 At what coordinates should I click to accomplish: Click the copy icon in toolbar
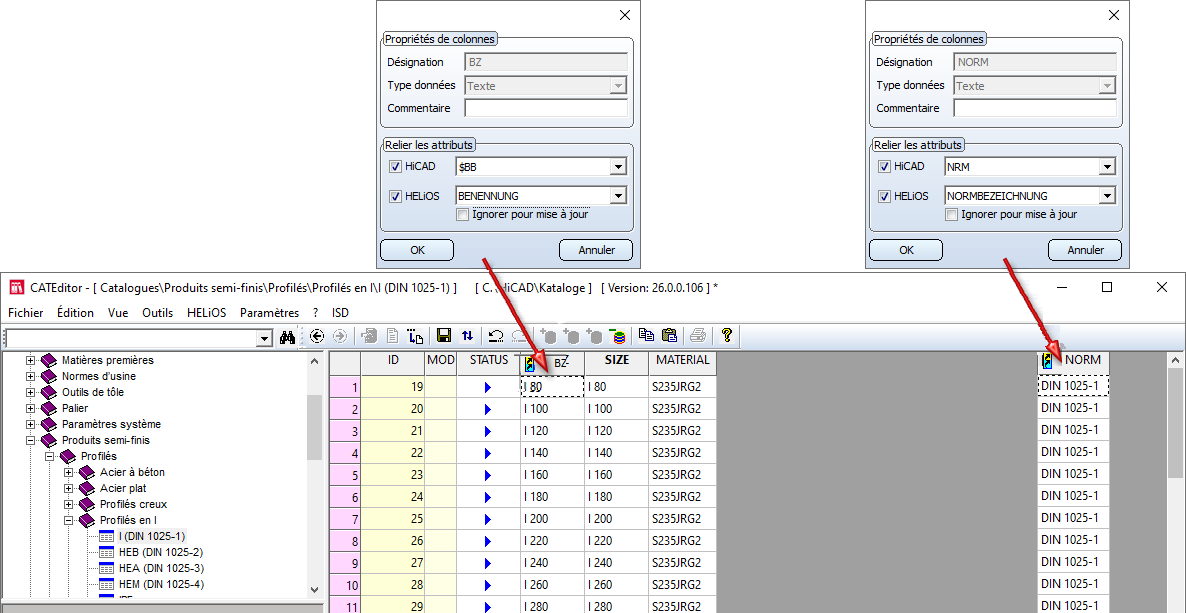point(646,336)
